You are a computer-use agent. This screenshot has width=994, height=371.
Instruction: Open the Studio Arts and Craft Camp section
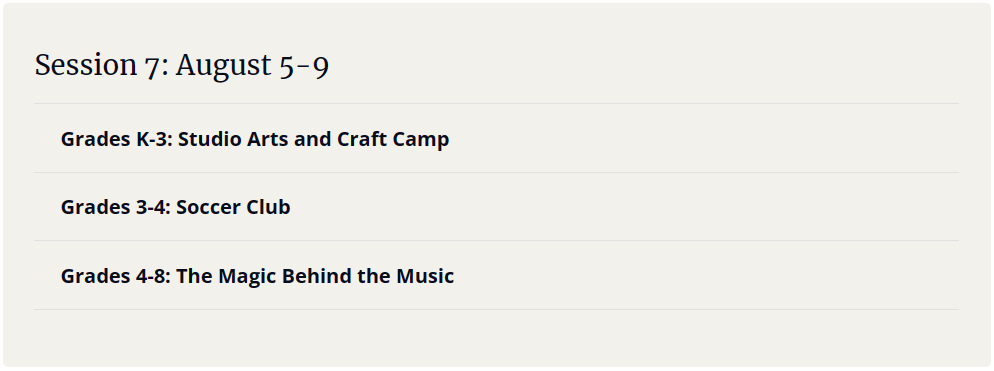[x=496, y=138]
